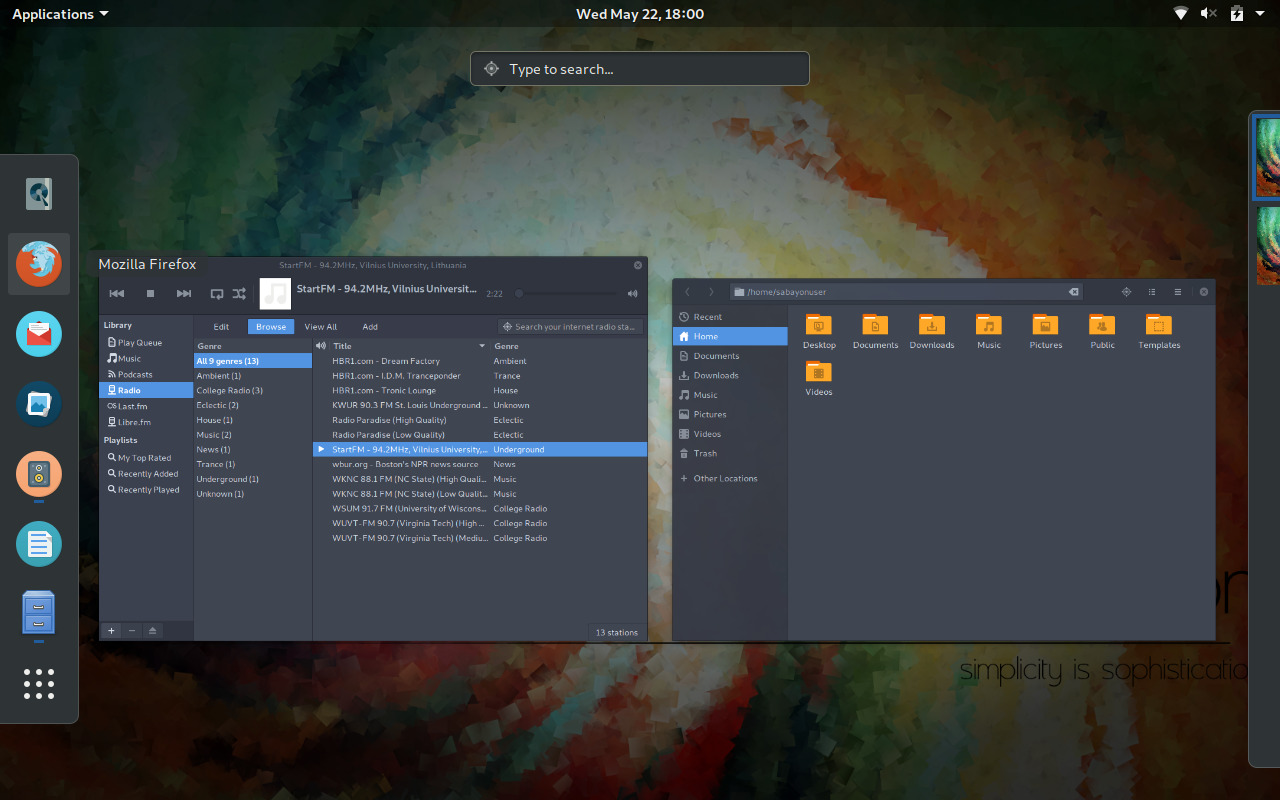Stop the current radio playback

[150, 293]
